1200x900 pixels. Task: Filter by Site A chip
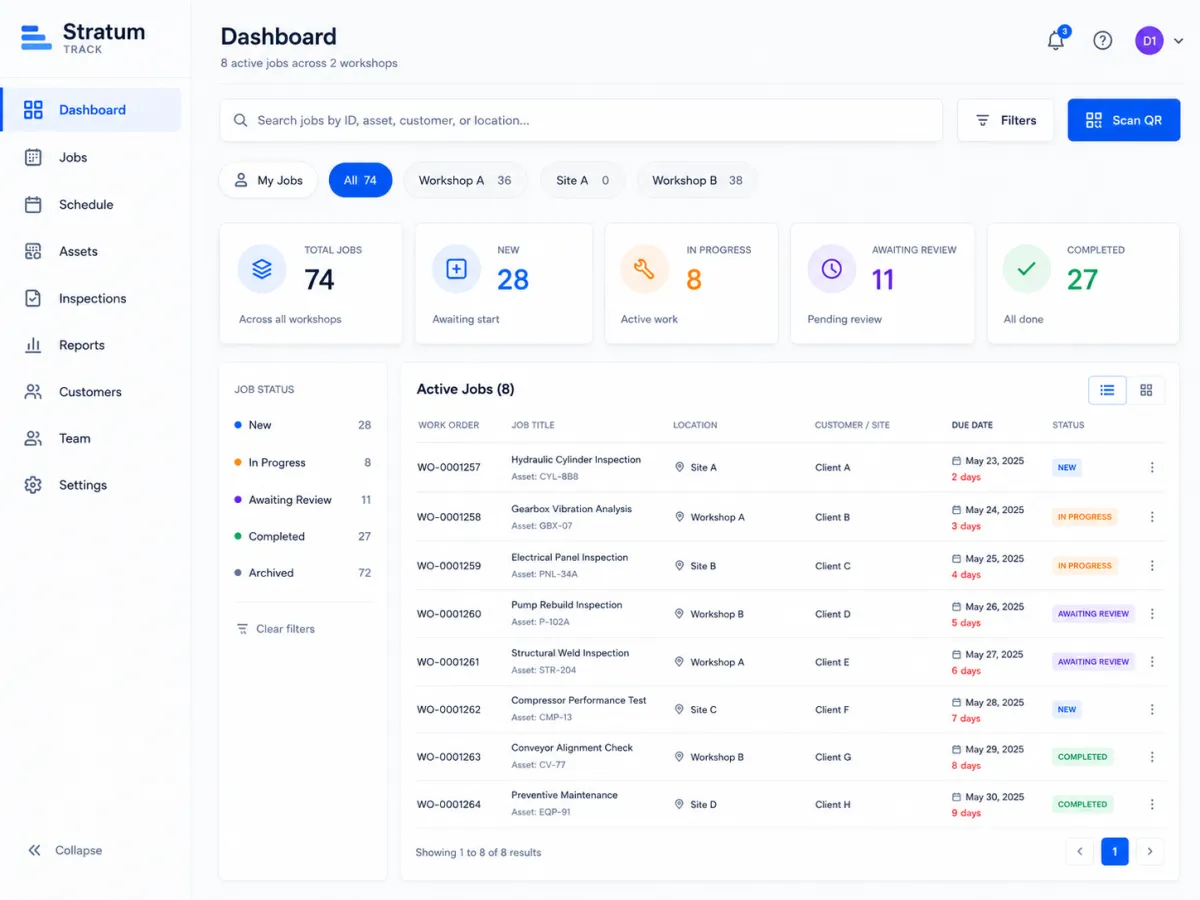coord(583,180)
